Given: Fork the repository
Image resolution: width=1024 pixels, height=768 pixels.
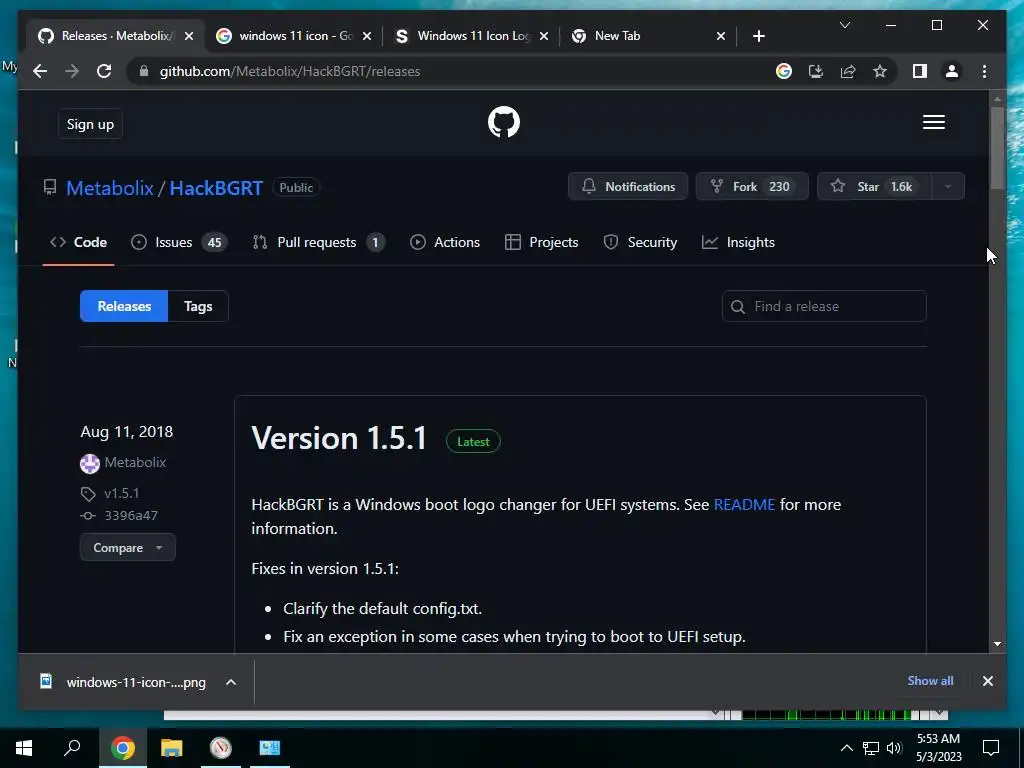Looking at the screenshot, I should [x=752, y=186].
